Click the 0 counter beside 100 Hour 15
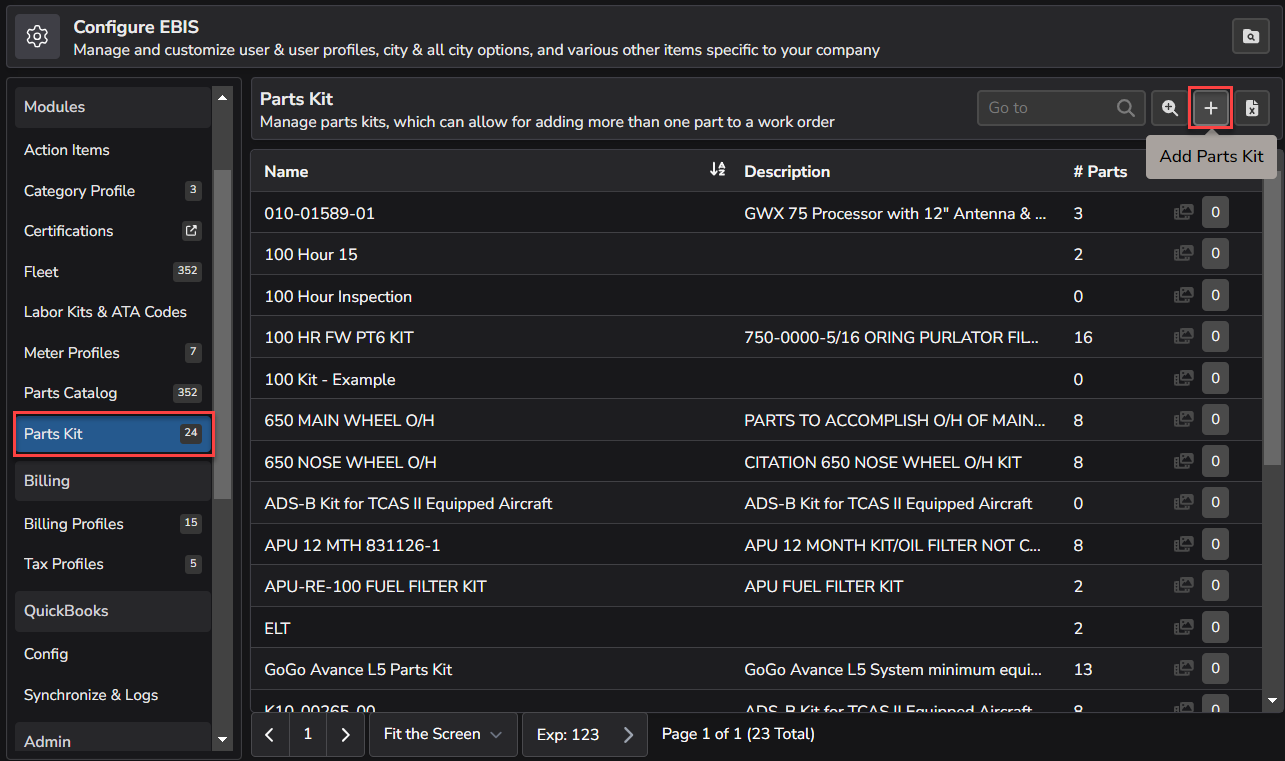1285x761 pixels. point(1215,253)
